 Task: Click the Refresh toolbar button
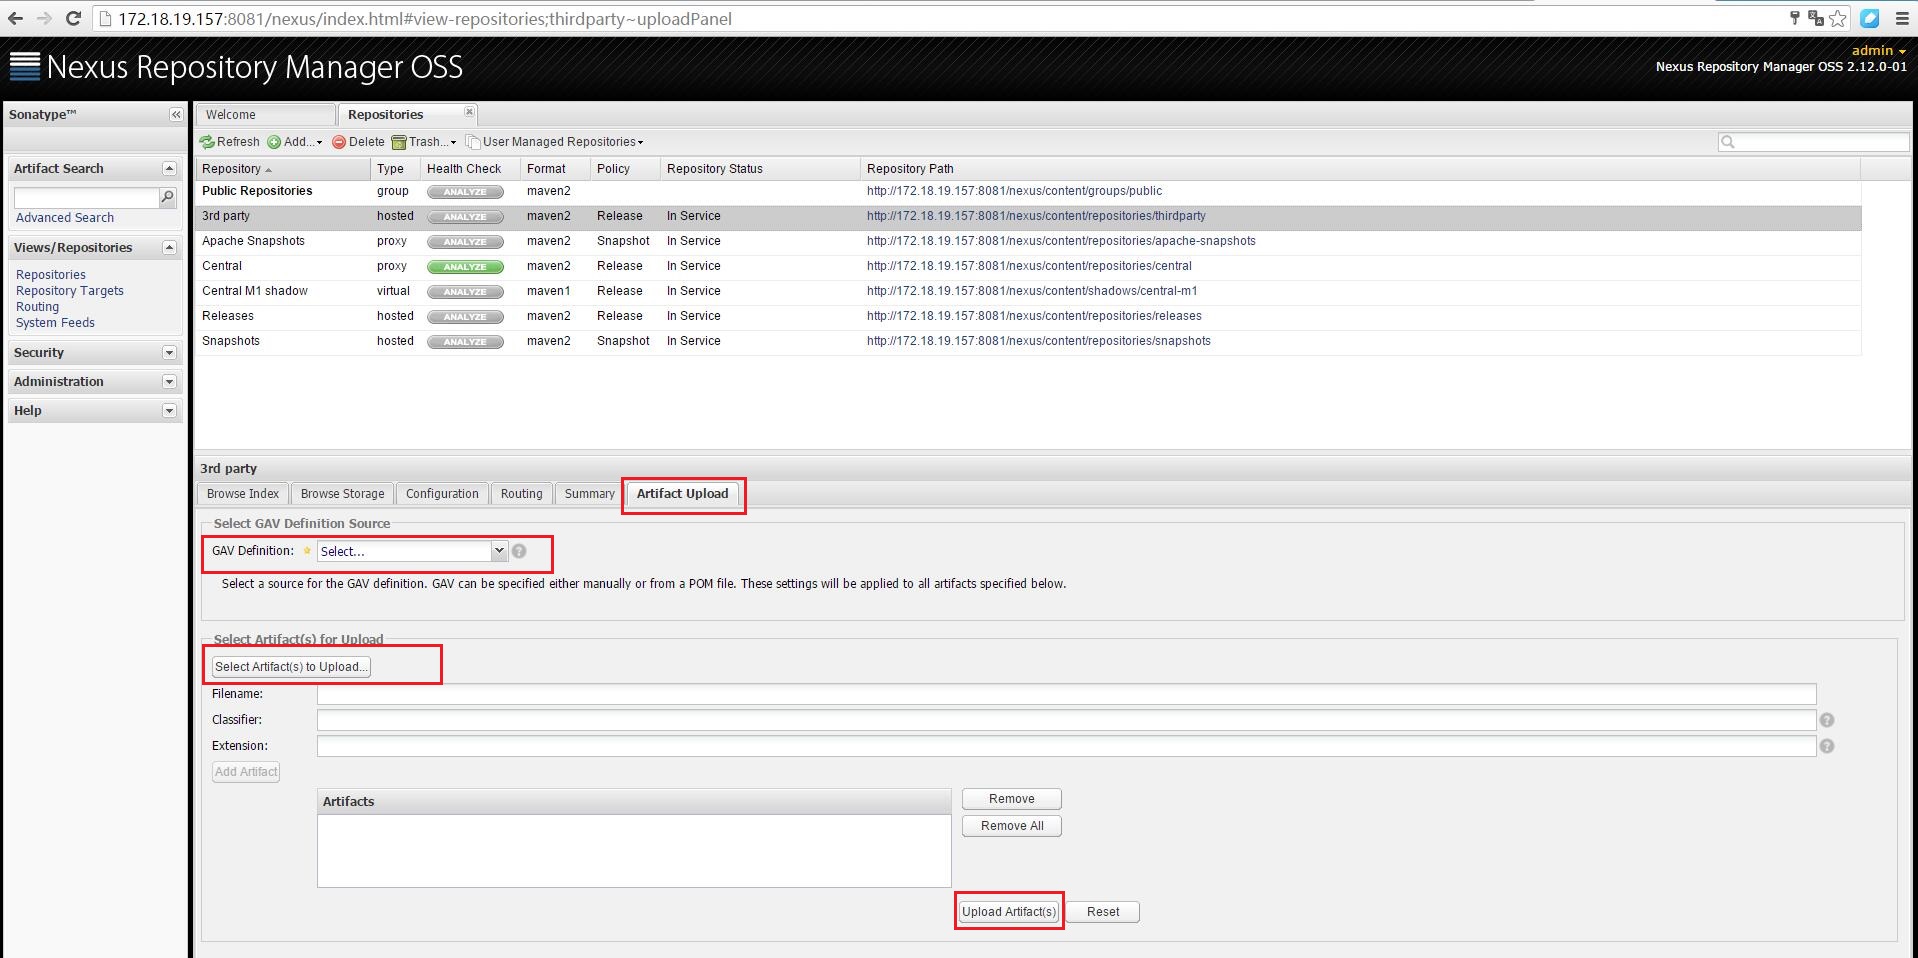pyautogui.click(x=230, y=142)
